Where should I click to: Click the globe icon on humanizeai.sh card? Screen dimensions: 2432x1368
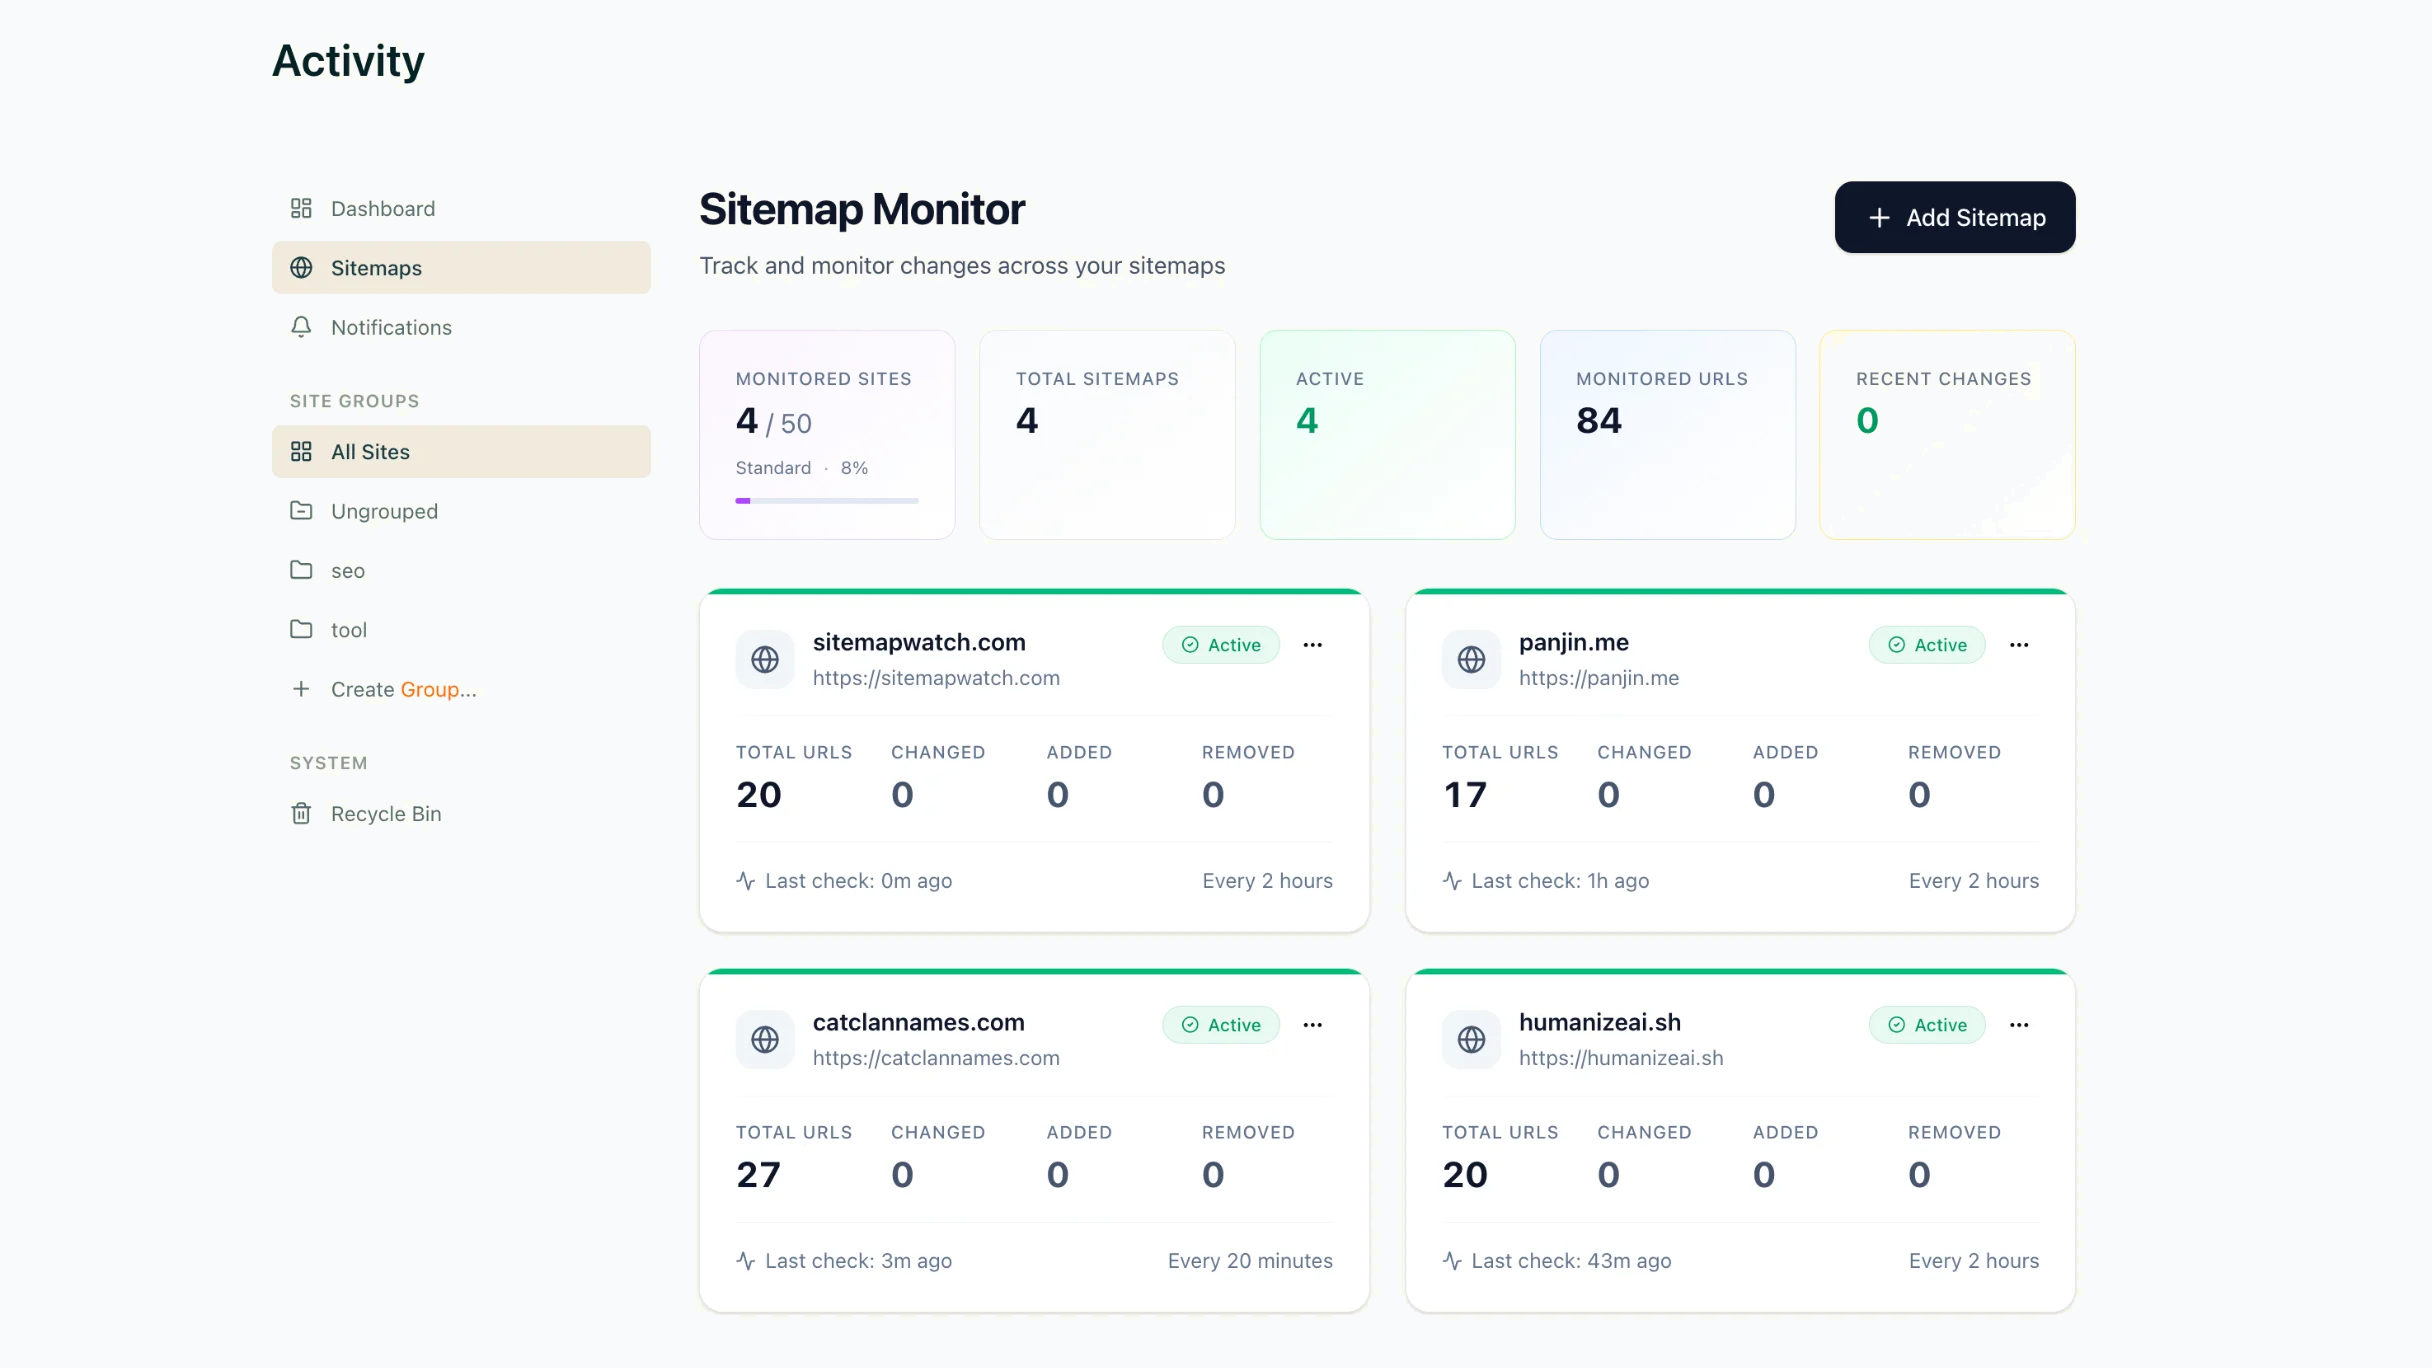coord(1471,1039)
